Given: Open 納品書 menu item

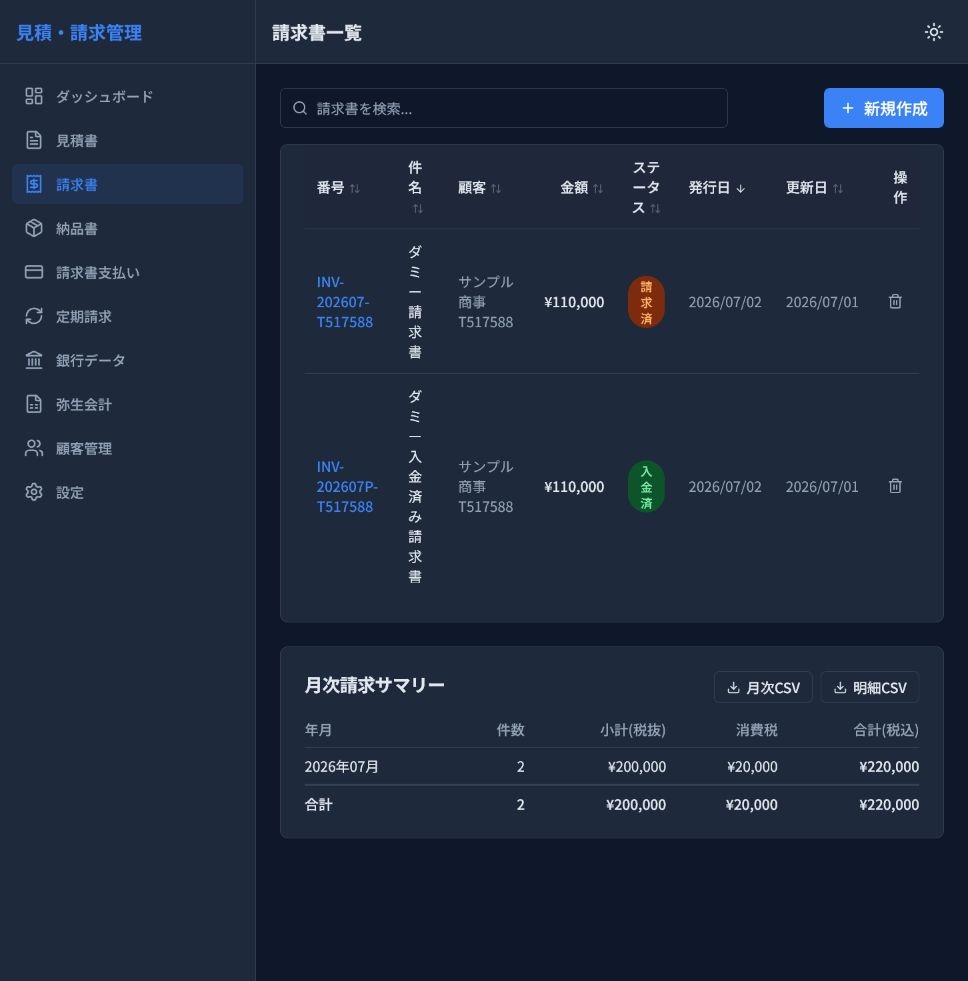Looking at the screenshot, I should (128, 228).
